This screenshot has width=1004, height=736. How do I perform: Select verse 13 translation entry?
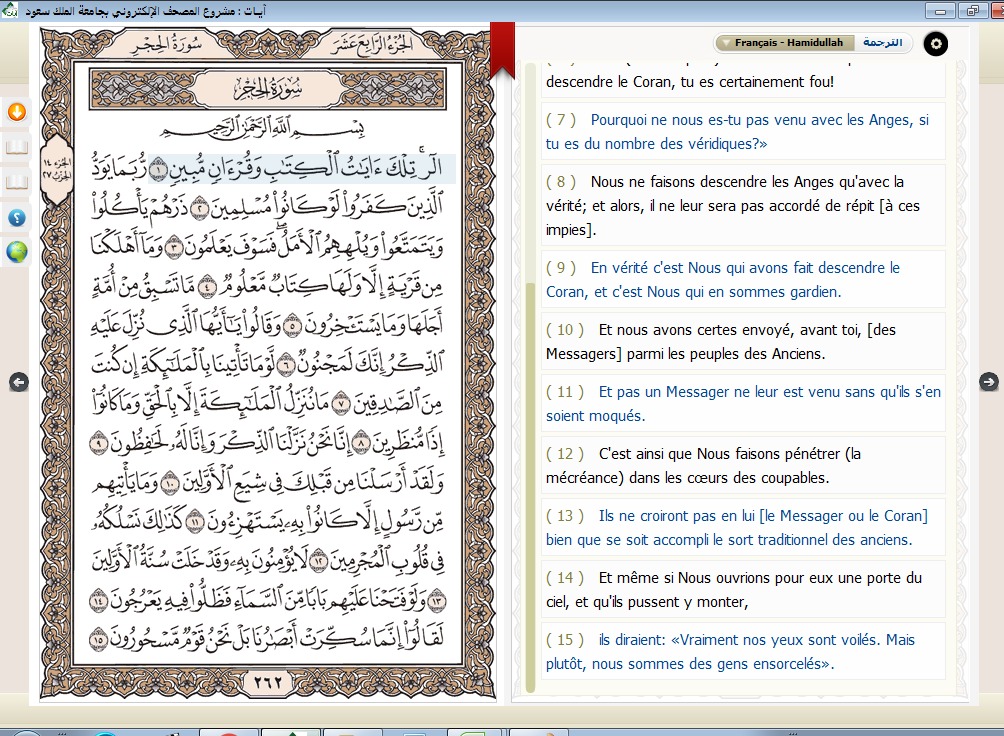click(743, 528)
